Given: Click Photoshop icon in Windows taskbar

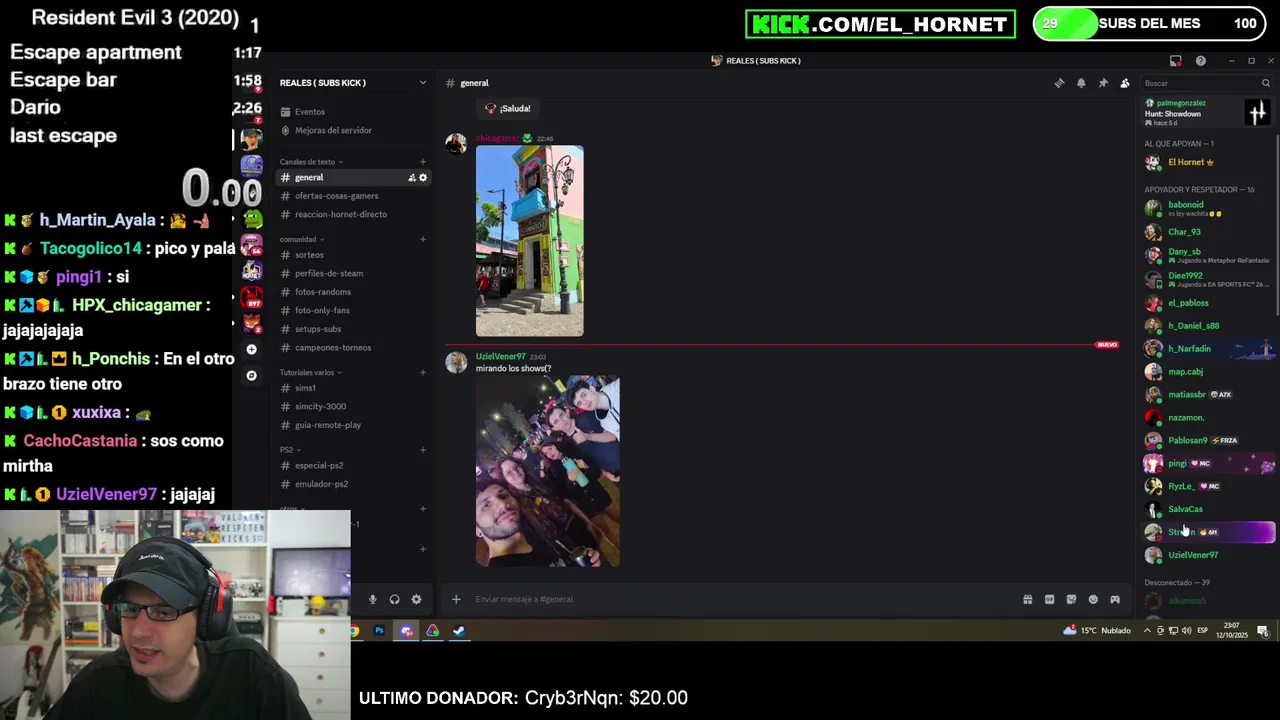Looking at the screenshot, I should pos(379,631).
